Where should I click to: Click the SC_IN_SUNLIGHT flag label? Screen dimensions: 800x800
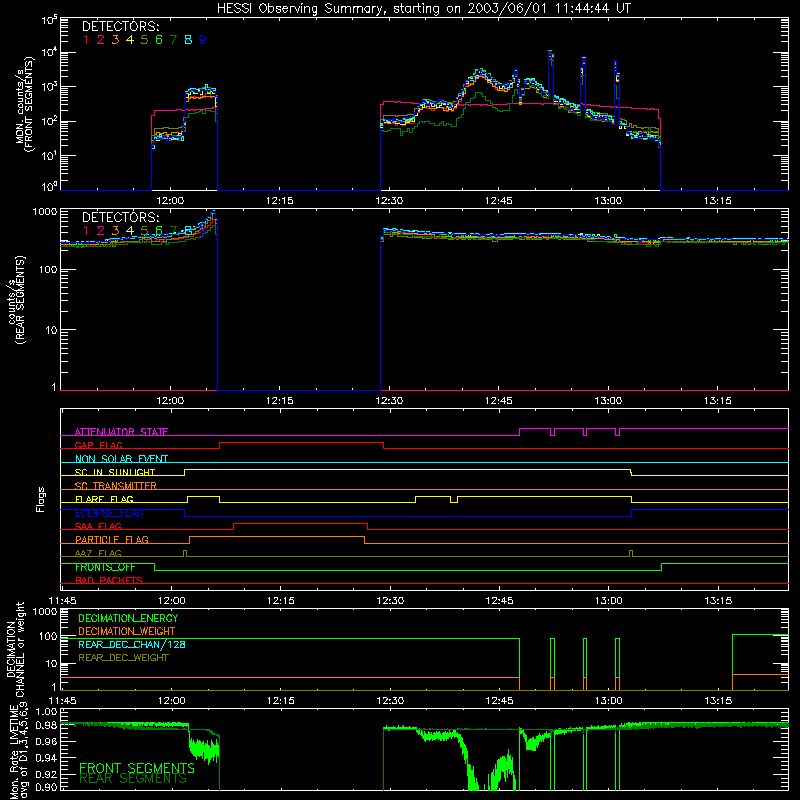[115, 472]
